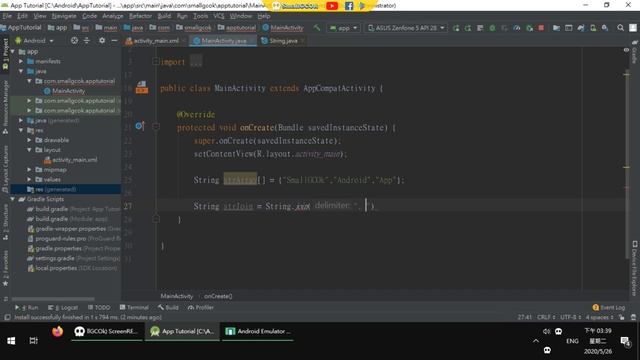
Task: Click the volume icon in system tray
Action: (547, 331)
